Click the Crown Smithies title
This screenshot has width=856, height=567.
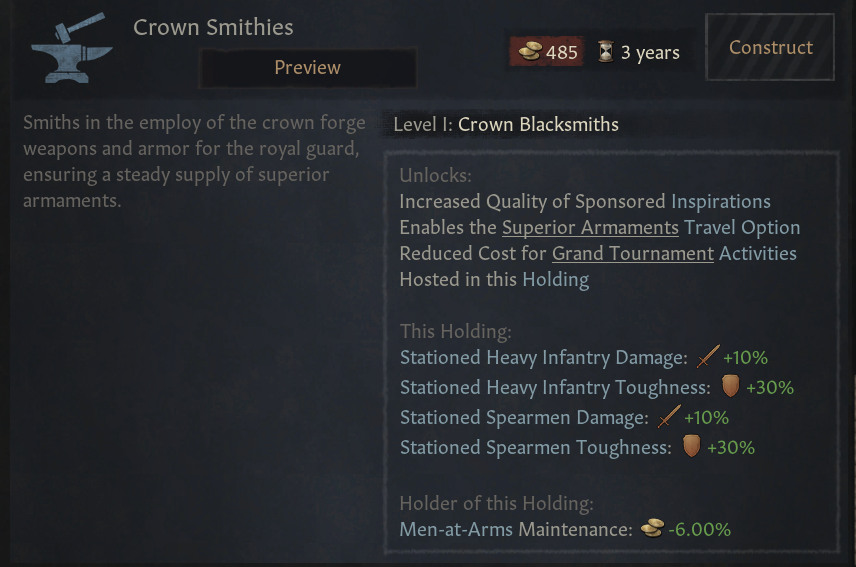pyautogui.click(x=213, y=27)
